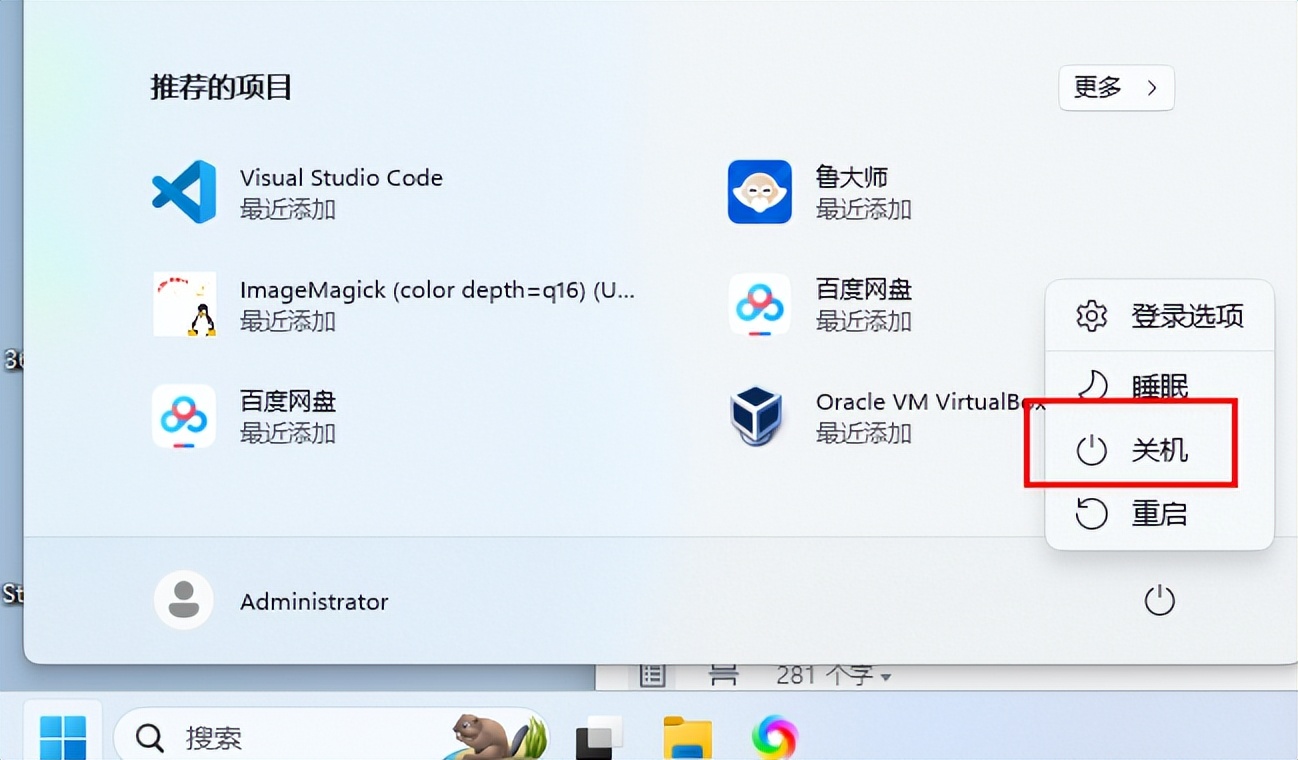The width and height of the screenshot is (1298, 760).
Task: Open File Explorer from the taskbar
Action: [688, 738]
